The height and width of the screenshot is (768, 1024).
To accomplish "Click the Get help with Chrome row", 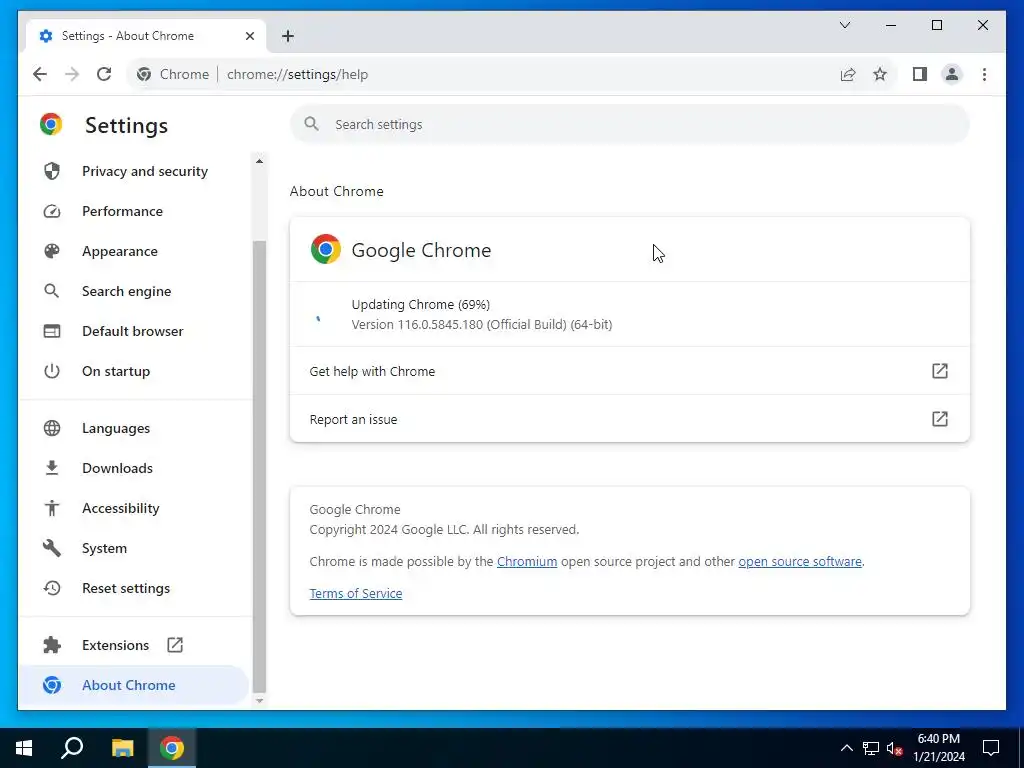I will point(630,371).
